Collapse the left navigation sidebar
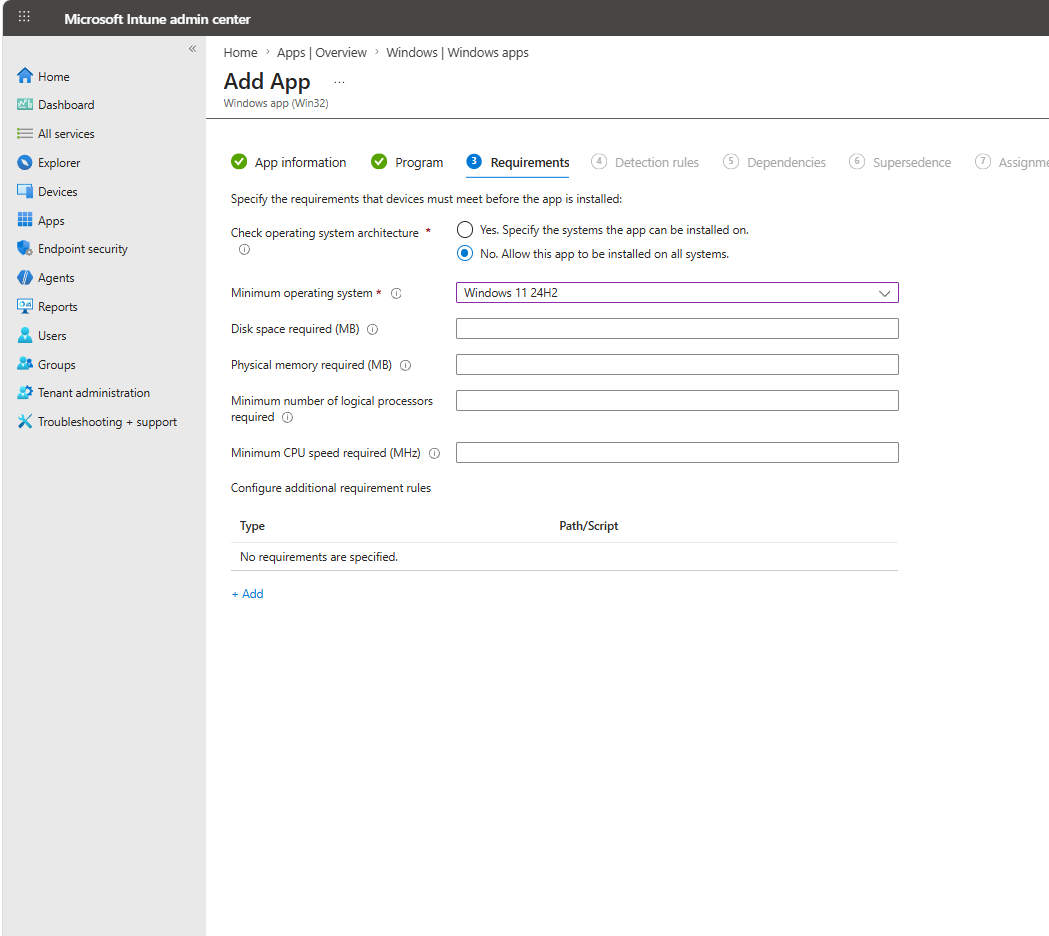This screenshot has width=1049, height=936. 193,49
